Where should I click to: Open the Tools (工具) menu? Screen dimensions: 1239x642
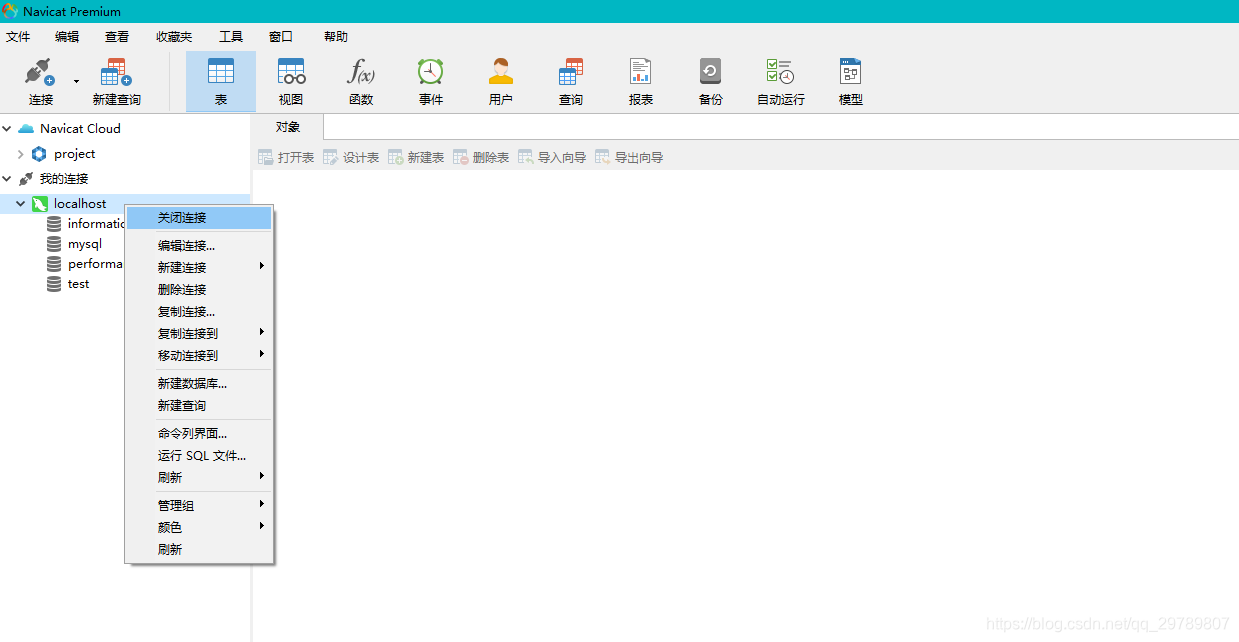click(231, 36)
